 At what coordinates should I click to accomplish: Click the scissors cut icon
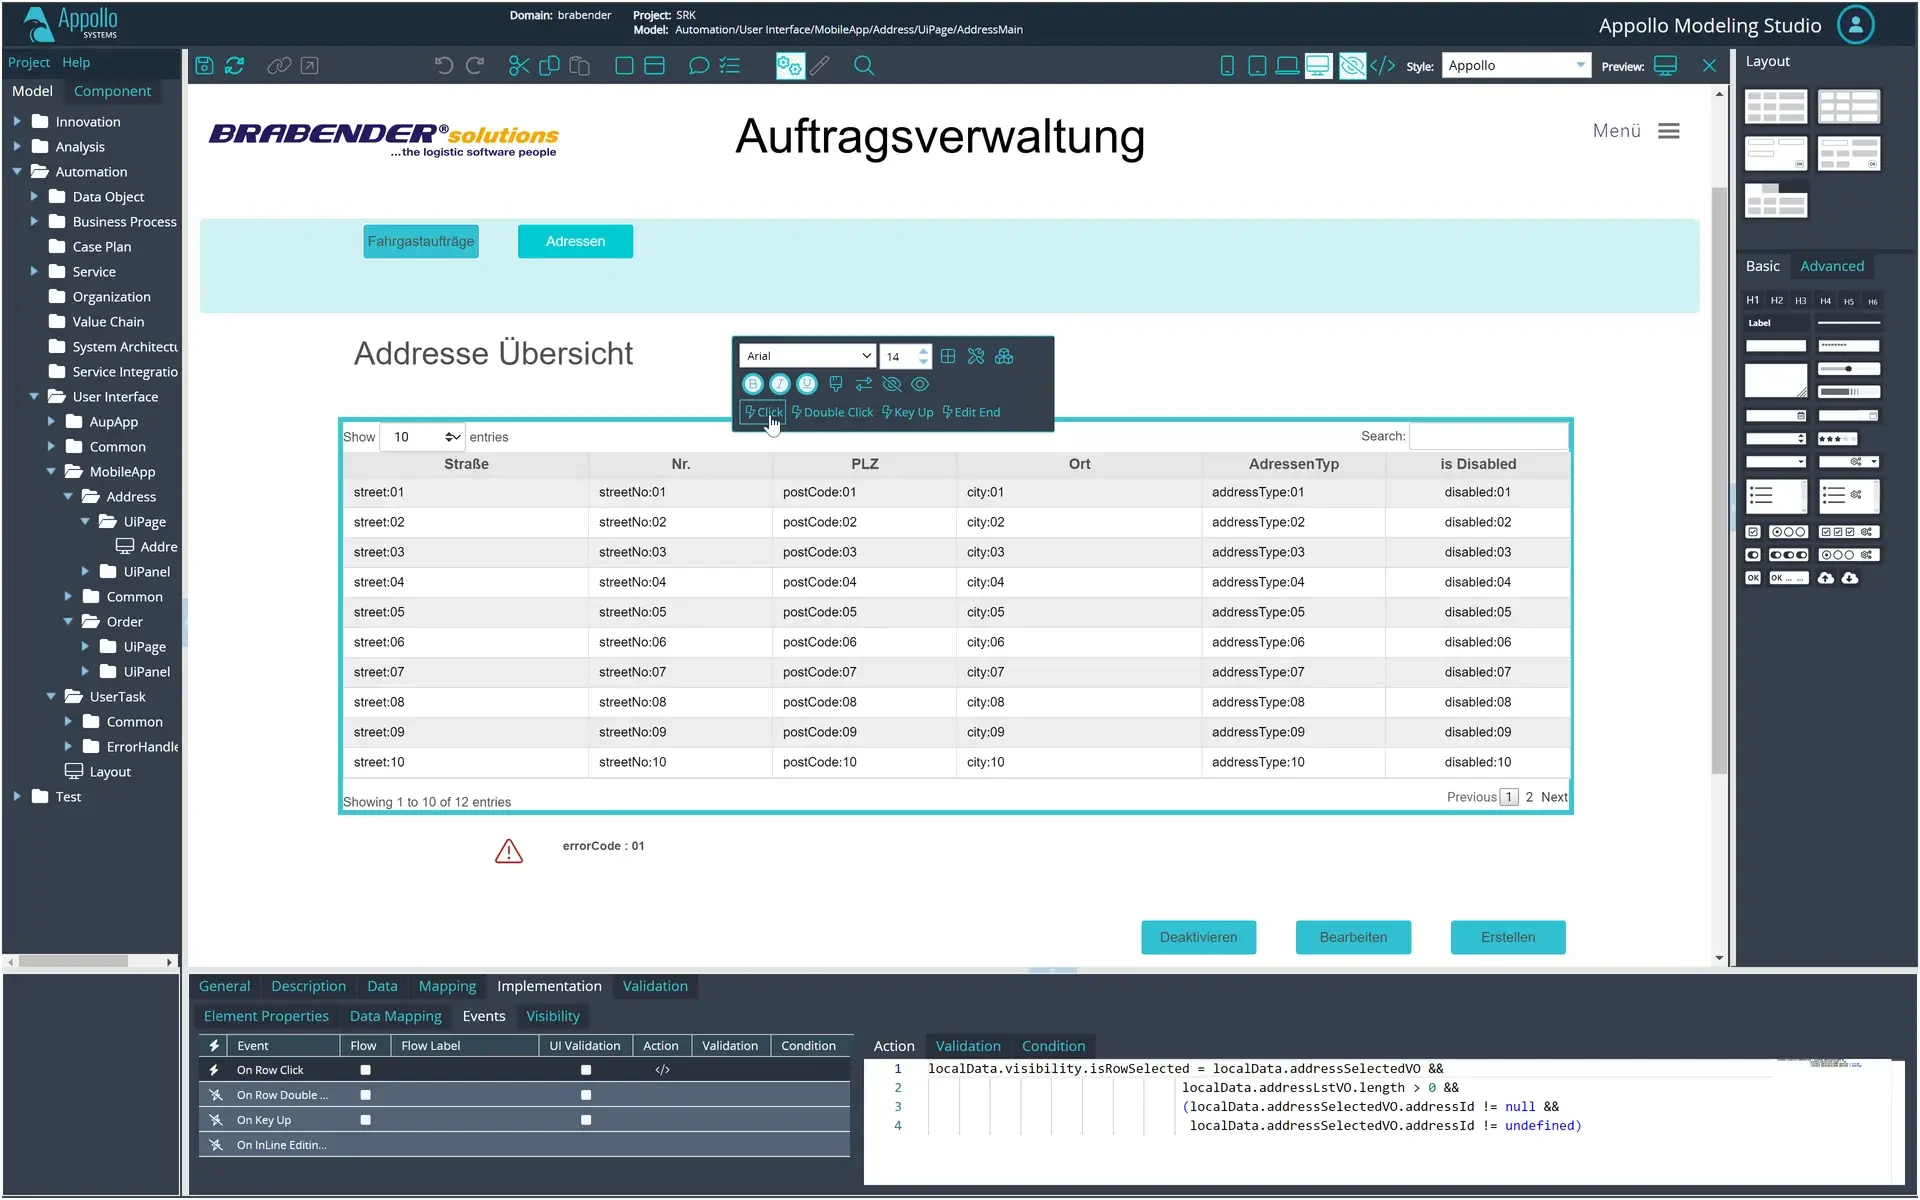pyautogui.click(x=519, y=66)
